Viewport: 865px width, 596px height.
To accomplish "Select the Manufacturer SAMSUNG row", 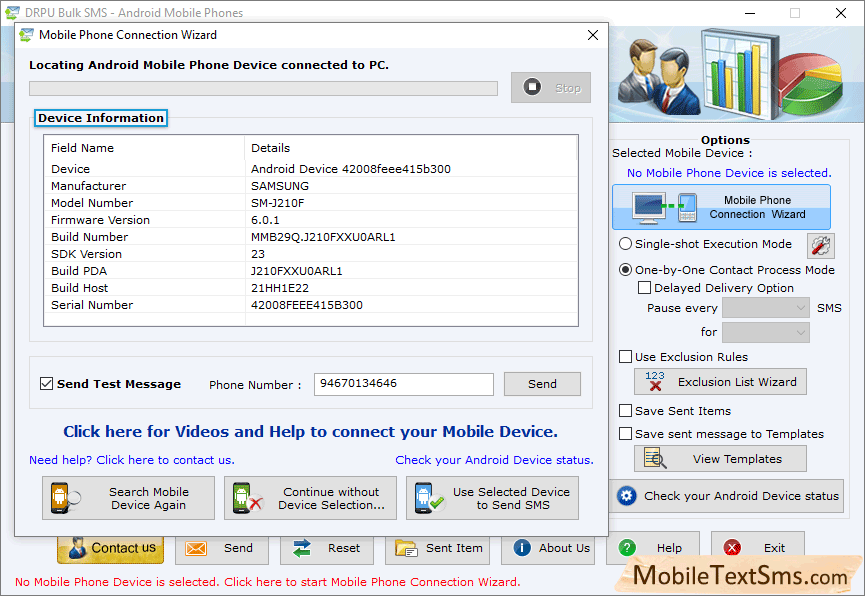I will (x=311, y=186).
